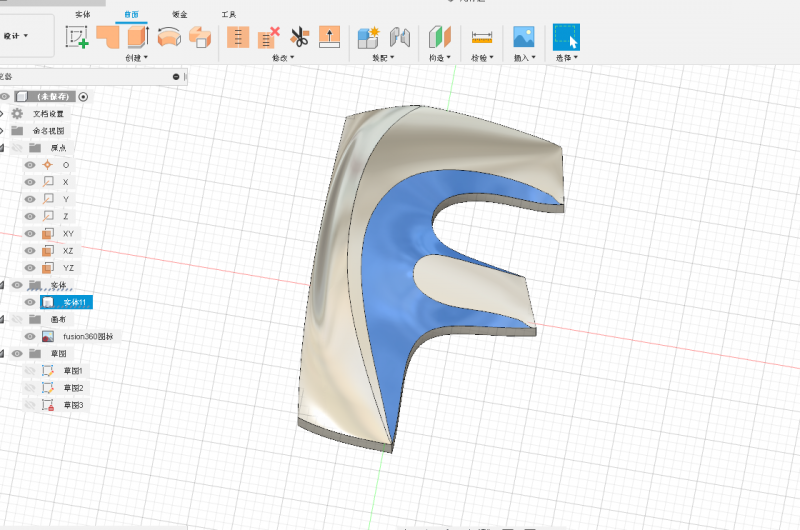Activate the (未保存) component radio button

tap(83, 96)
